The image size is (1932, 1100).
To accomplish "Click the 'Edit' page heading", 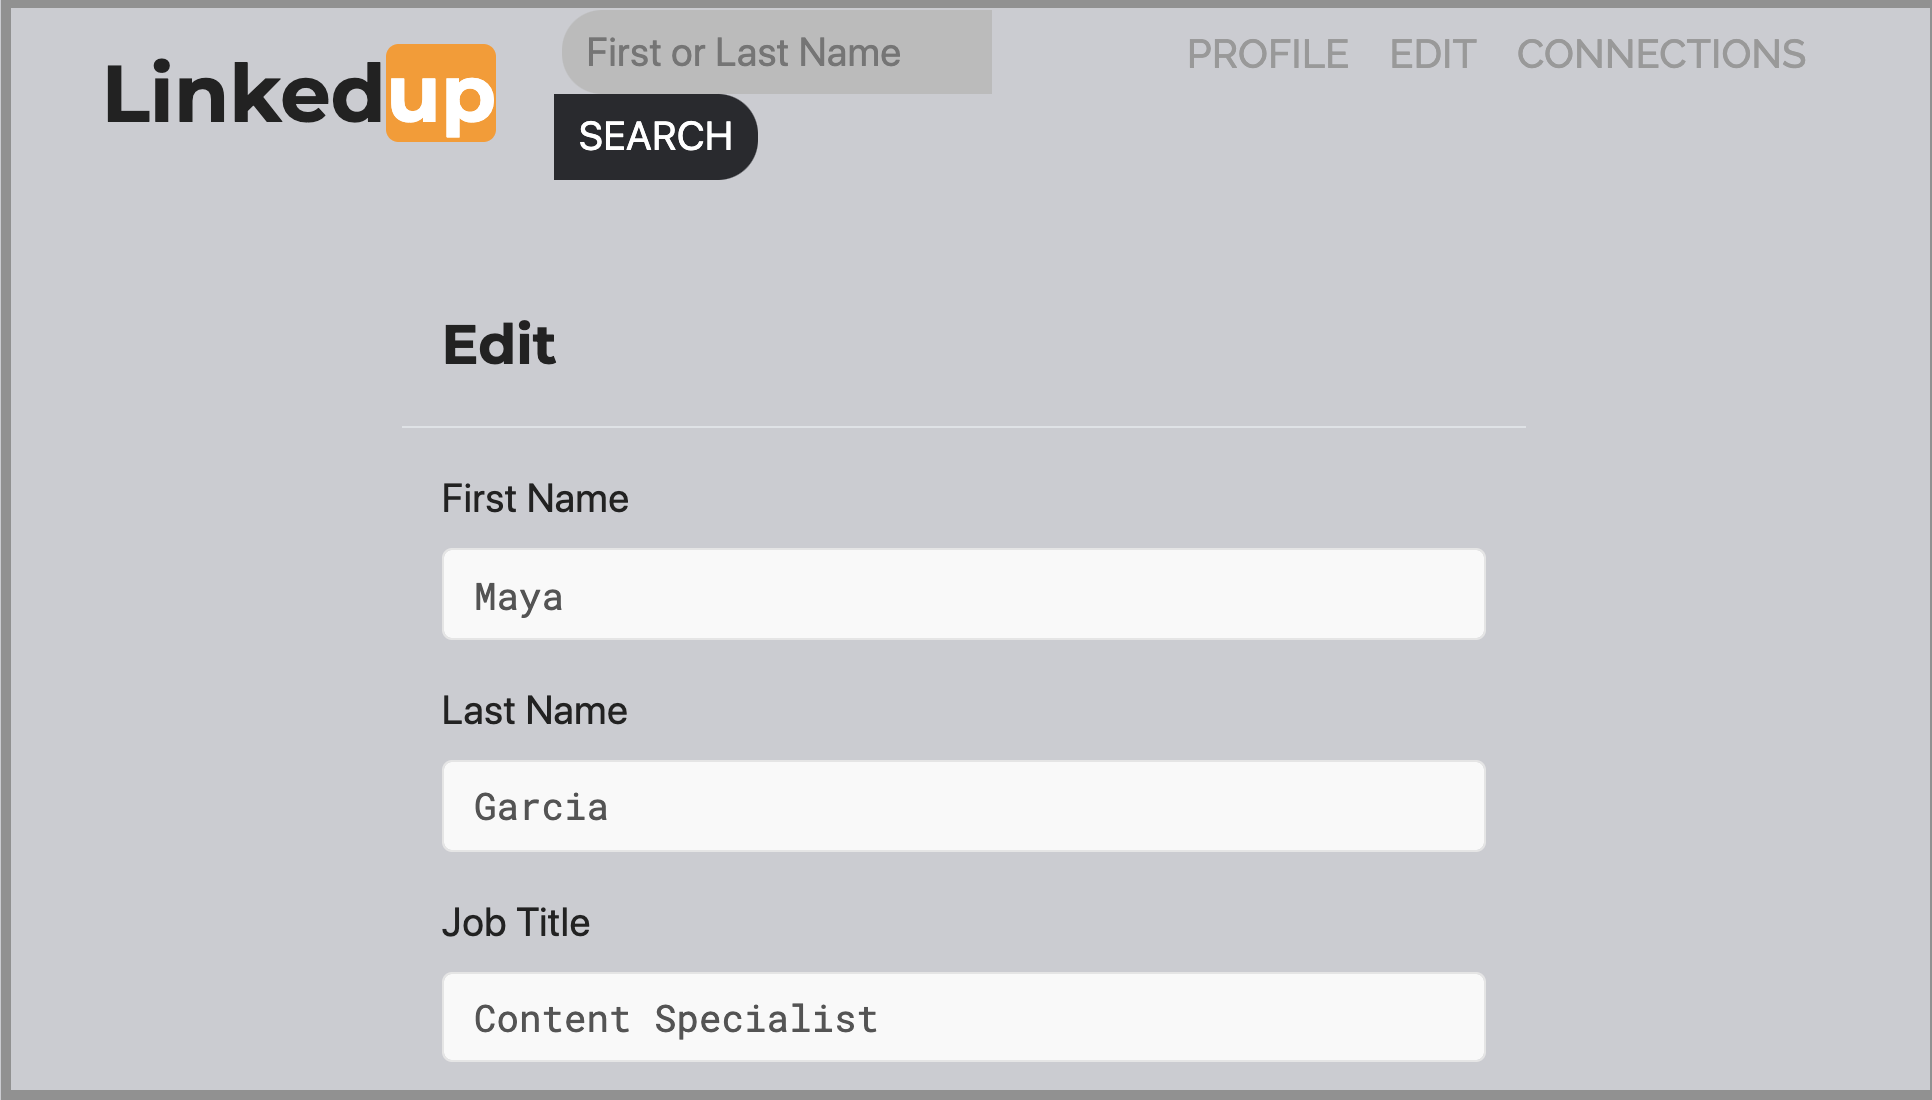I will click(x=499, y=344).
